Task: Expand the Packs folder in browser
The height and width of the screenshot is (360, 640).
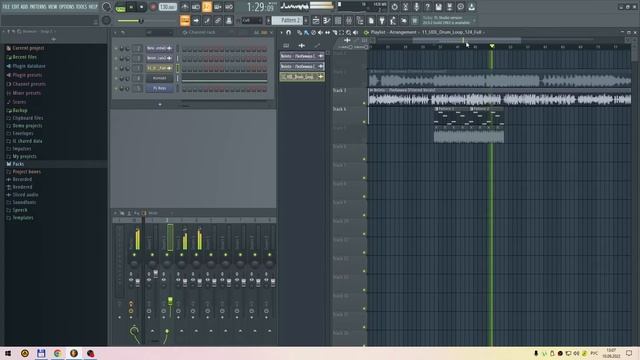Action: [18, 164]
